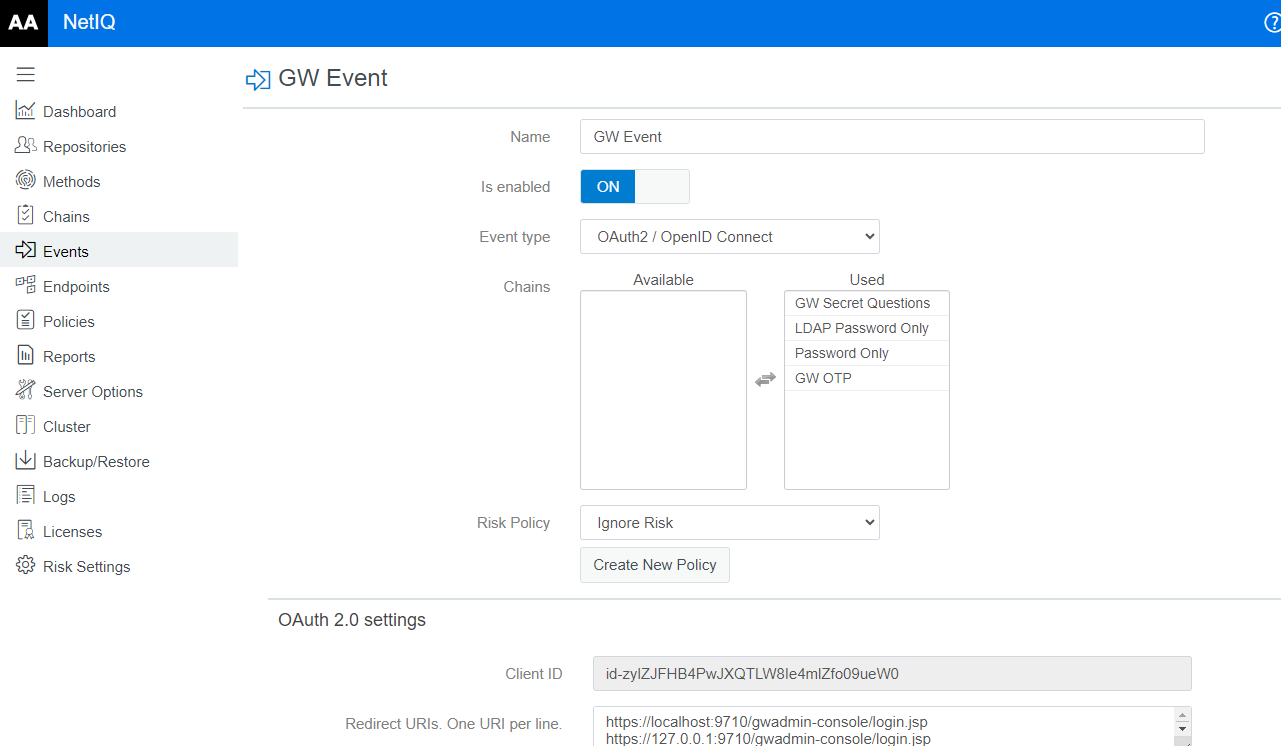Click the Redirect URIs scrollbar down arrow

[1183, 740]
